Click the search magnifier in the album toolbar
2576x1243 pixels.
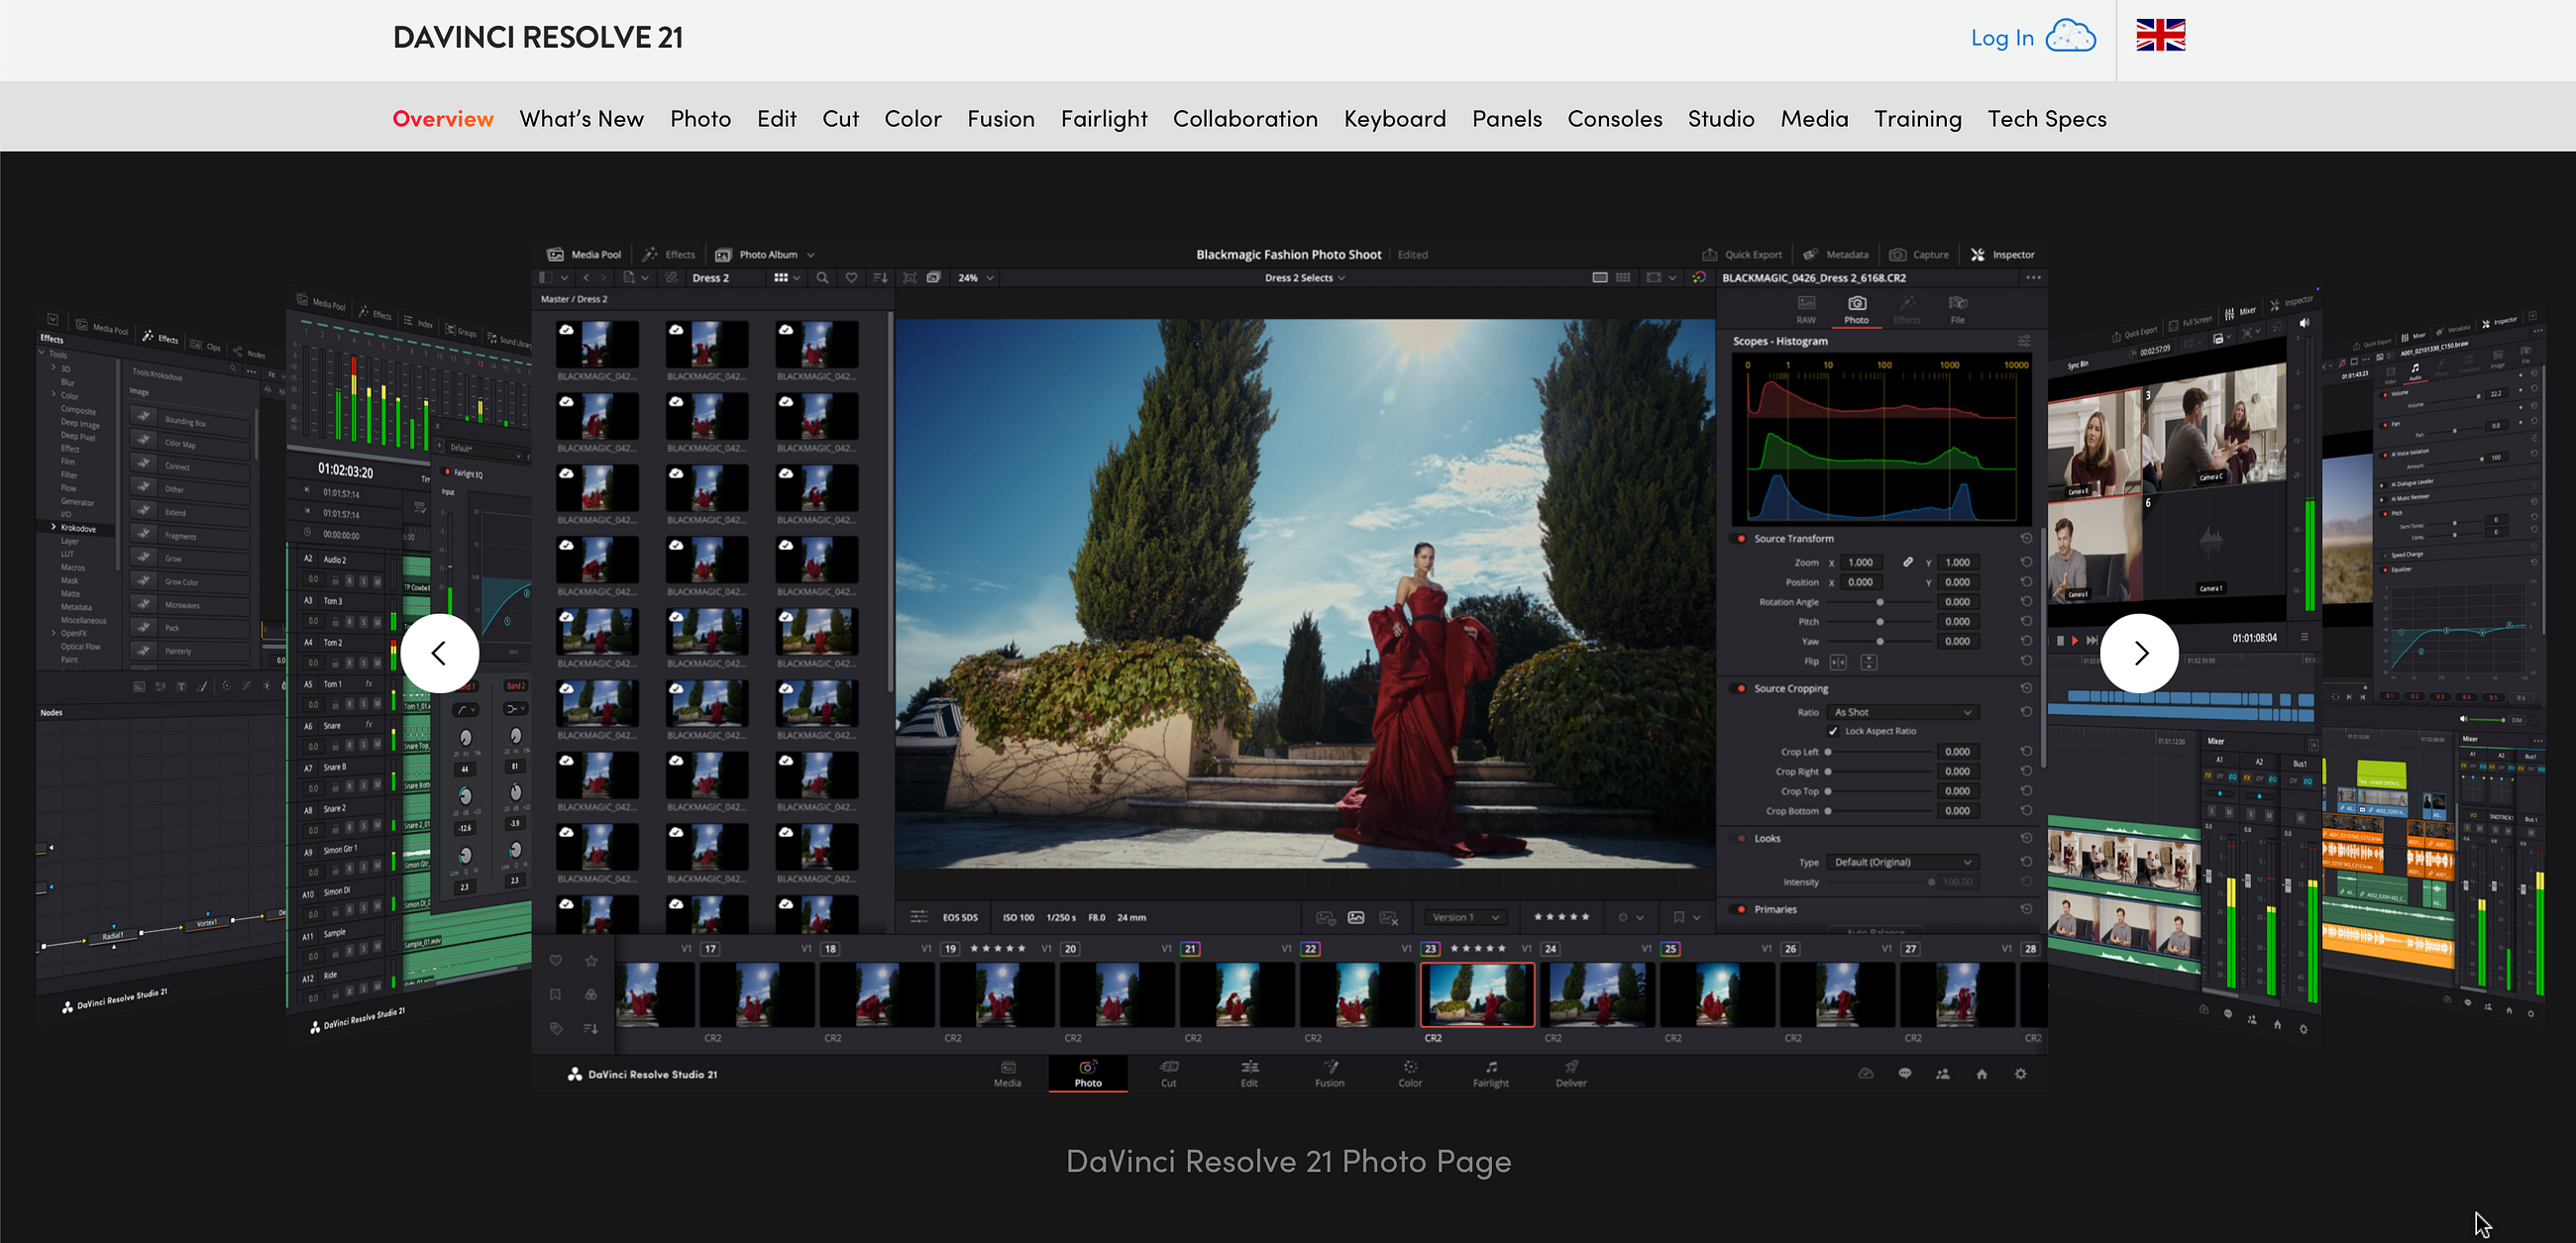[822, 278]
